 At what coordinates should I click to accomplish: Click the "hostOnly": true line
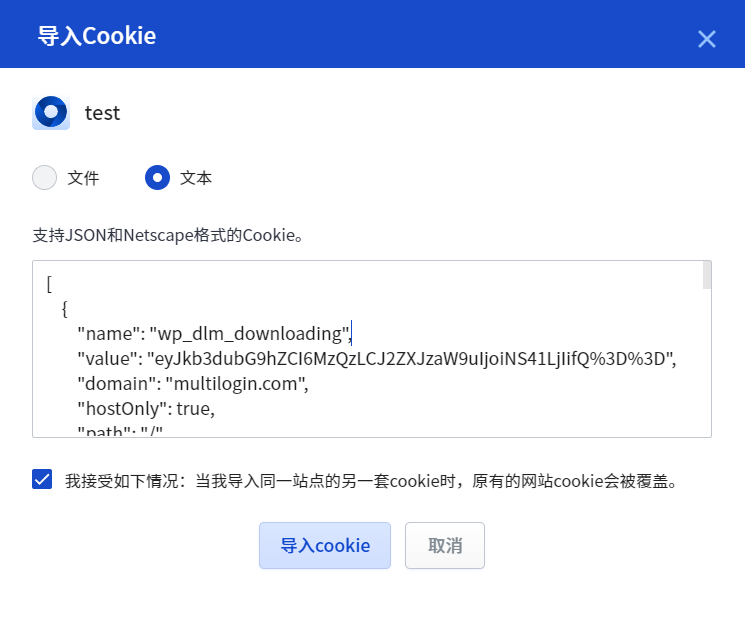(146, 409)
